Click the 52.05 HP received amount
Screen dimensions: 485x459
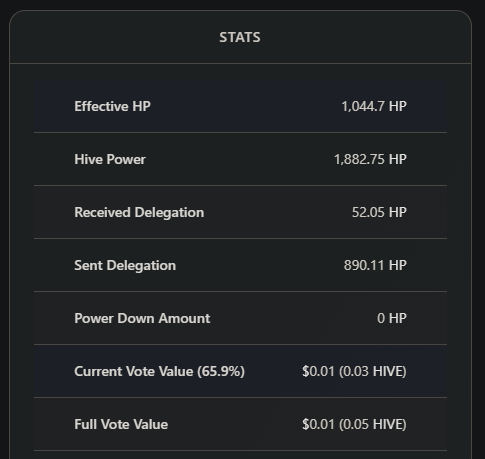click(x=379, y=212)
